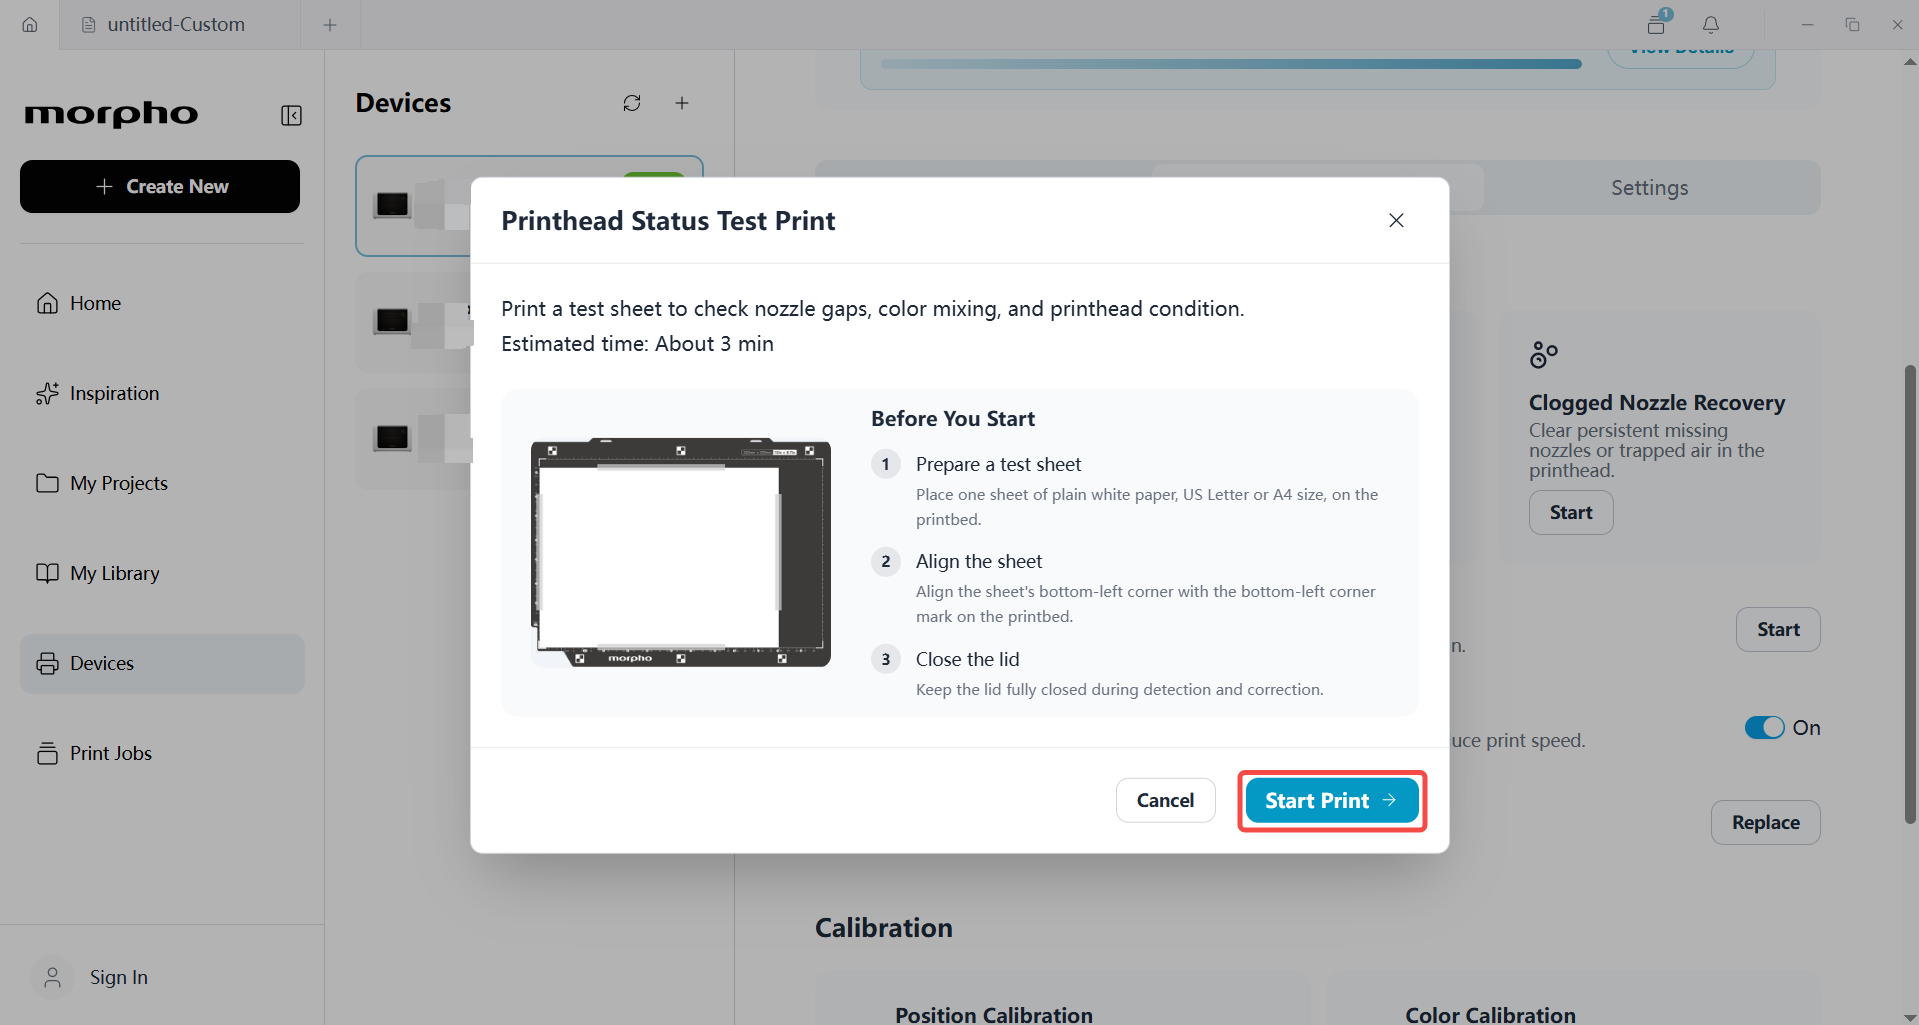
Task: Select the third device card
Action: [414, 438]
